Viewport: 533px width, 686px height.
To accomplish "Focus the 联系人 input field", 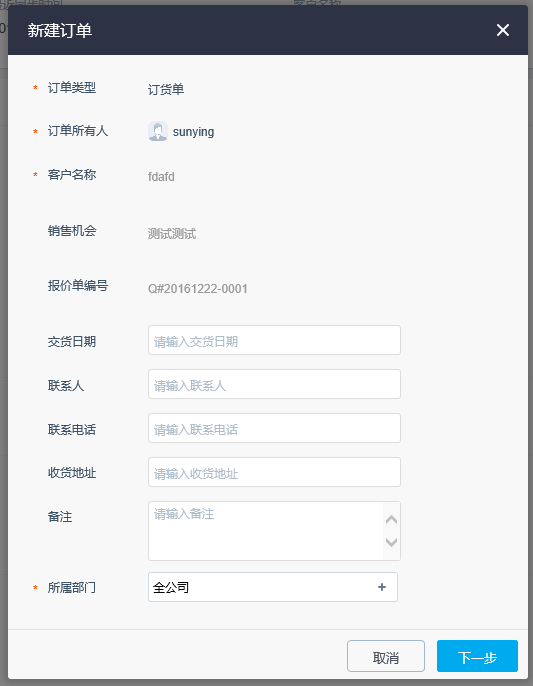I will (x=274, y=384).
